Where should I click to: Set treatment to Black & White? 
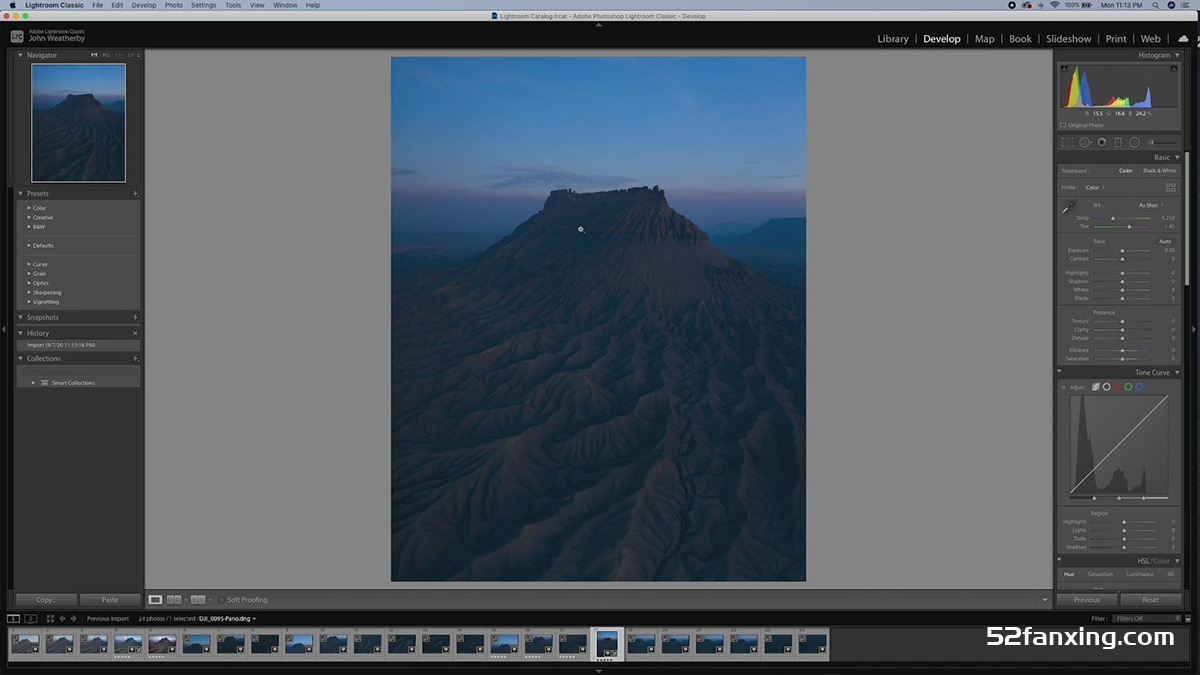pos(1159,171)
